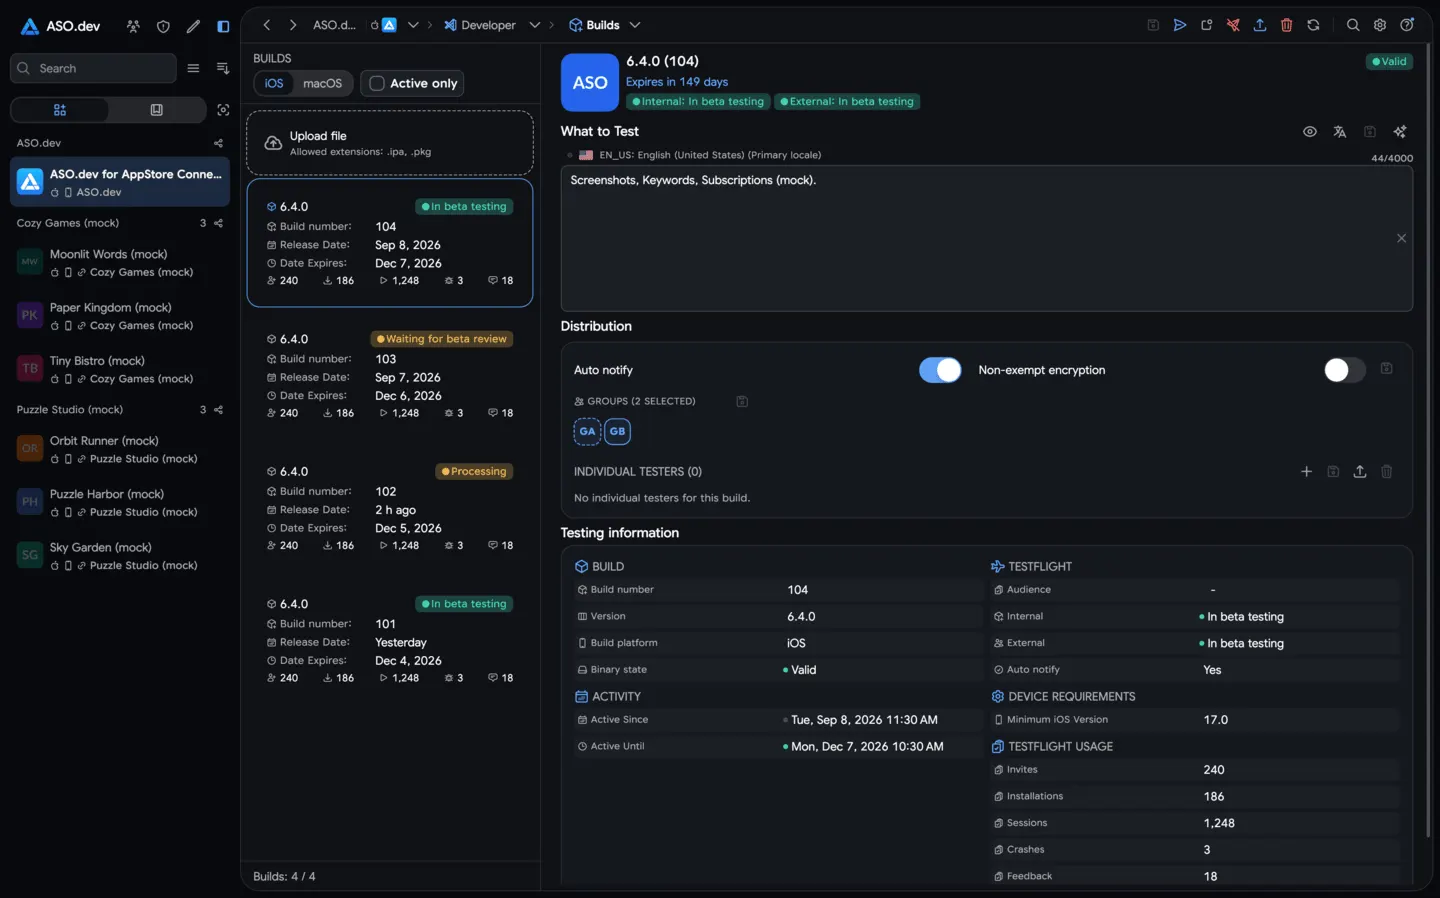Click the AI sparkles icon in What to Test
Viewport: 1440px width, 898px height.
point(1400,132)
